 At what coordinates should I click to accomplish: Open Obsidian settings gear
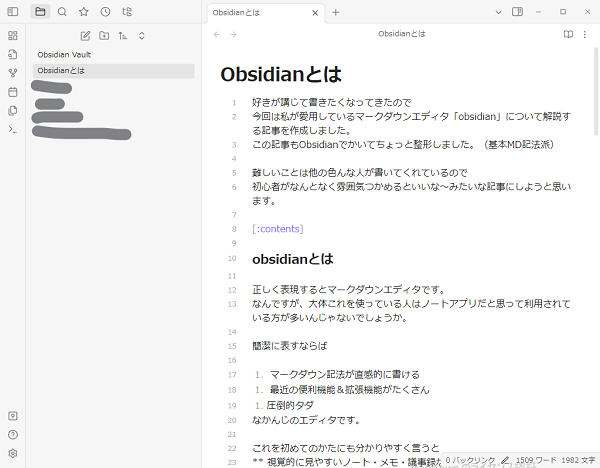click(x=13, y=453)
